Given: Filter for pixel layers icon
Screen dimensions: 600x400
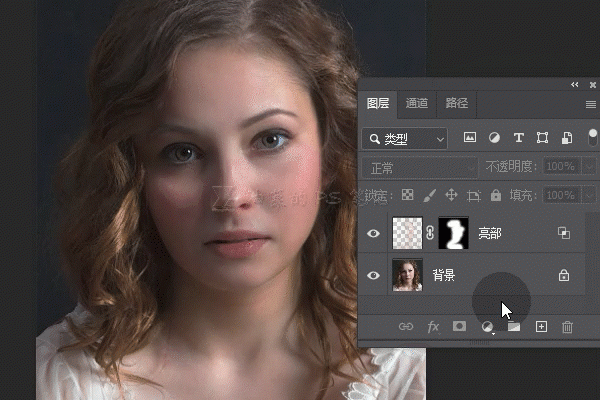Looking at the screenshot, I should tap(470, 137).
